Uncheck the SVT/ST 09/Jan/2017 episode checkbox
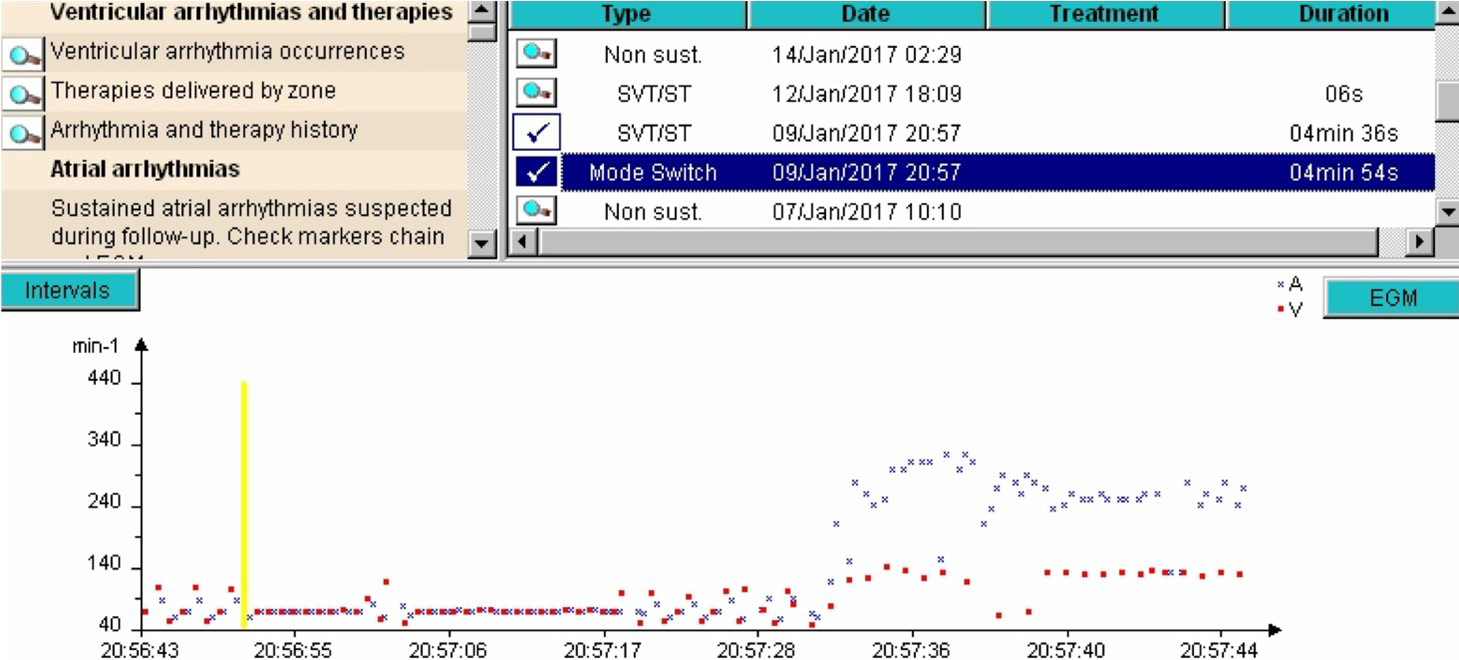 (536, 132)
